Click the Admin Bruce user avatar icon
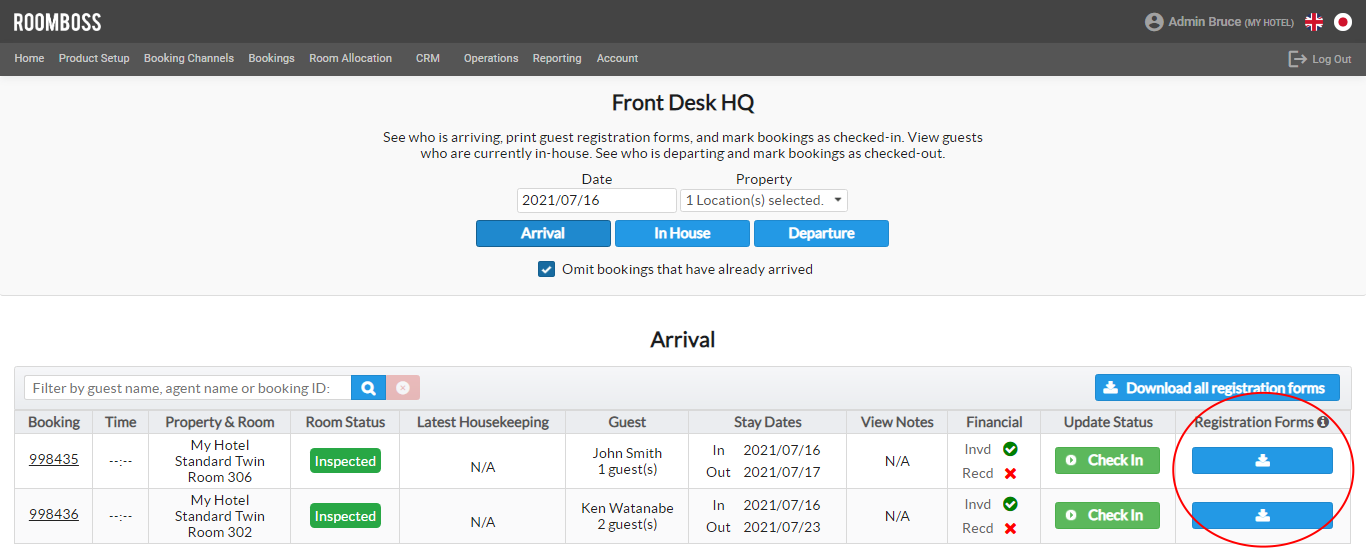Screen dimensions: 1366x552 click(1154, 22)
